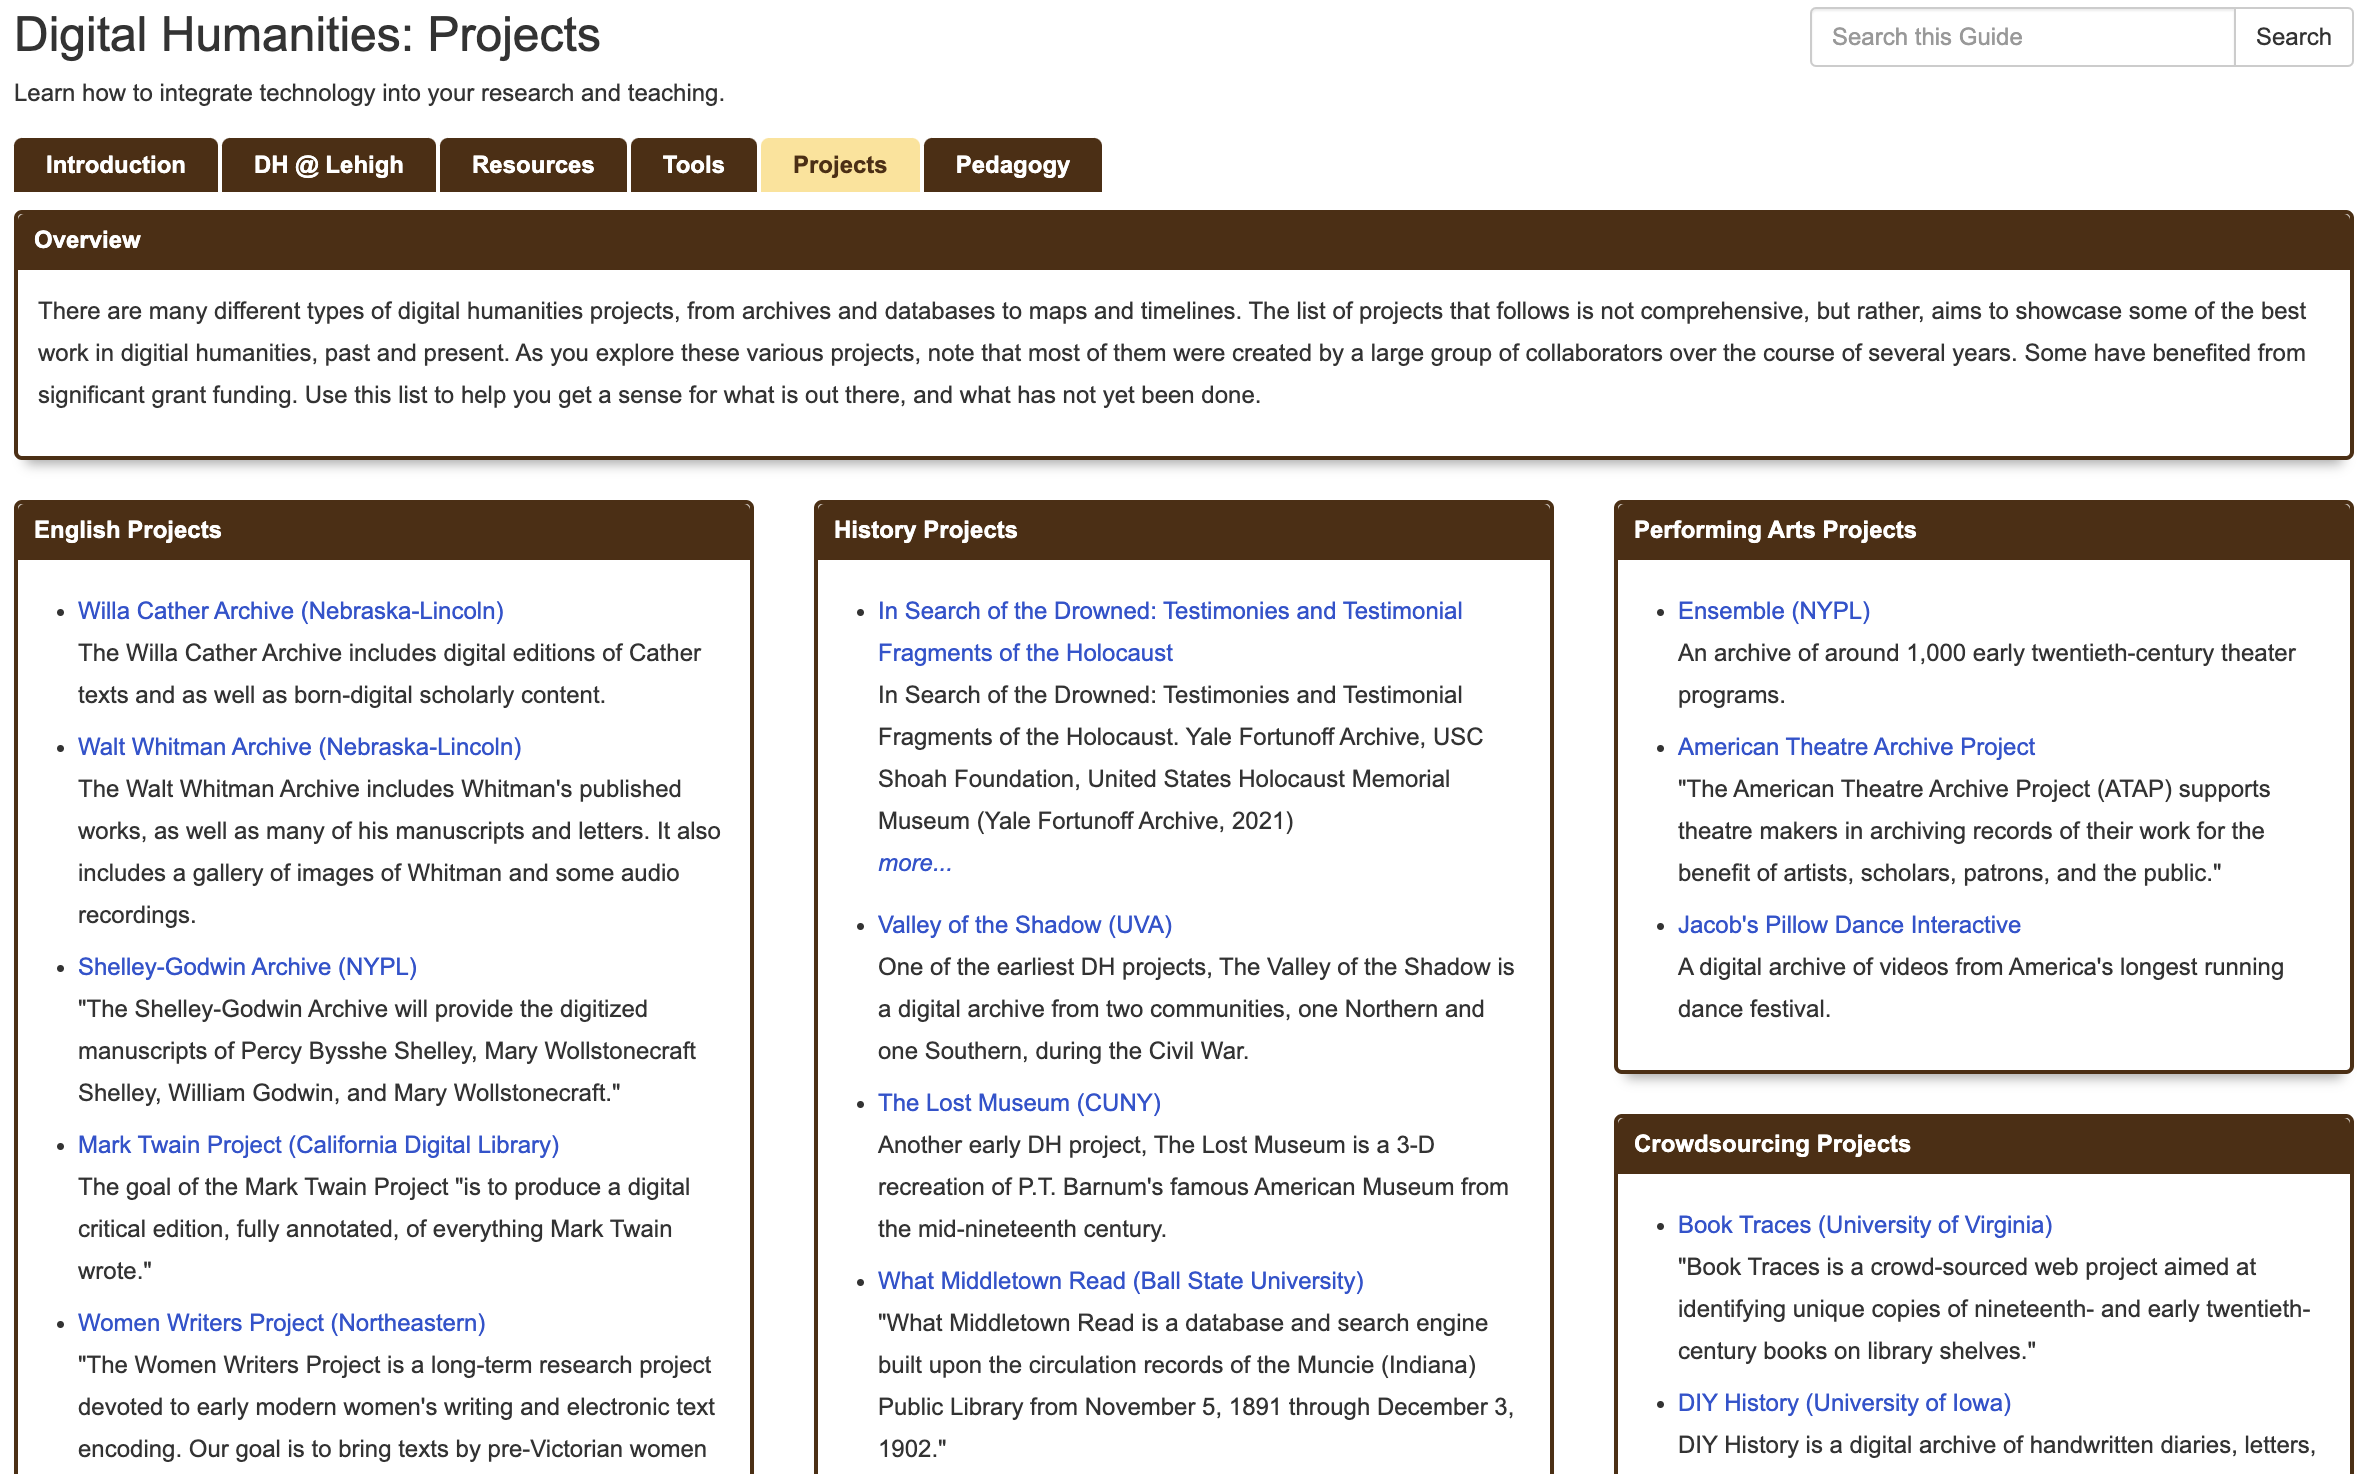Follow the What Middletown Read link
Viewport: 2374px width, 1474px height.
click(x=1121, y=1280)
